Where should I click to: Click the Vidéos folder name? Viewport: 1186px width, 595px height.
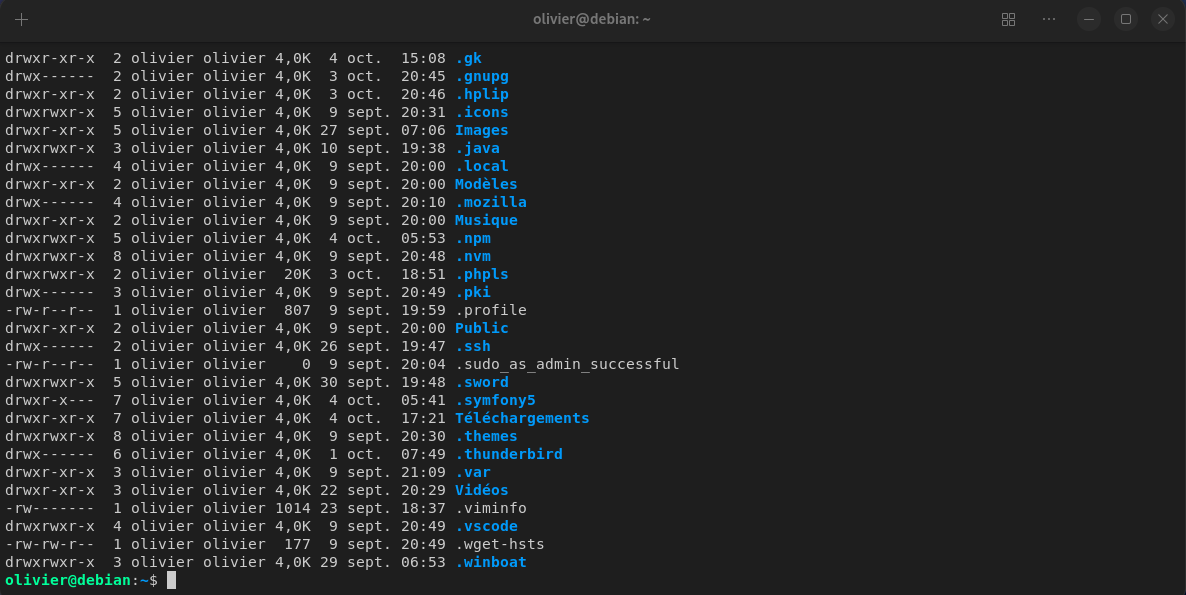tap(481, 490)
